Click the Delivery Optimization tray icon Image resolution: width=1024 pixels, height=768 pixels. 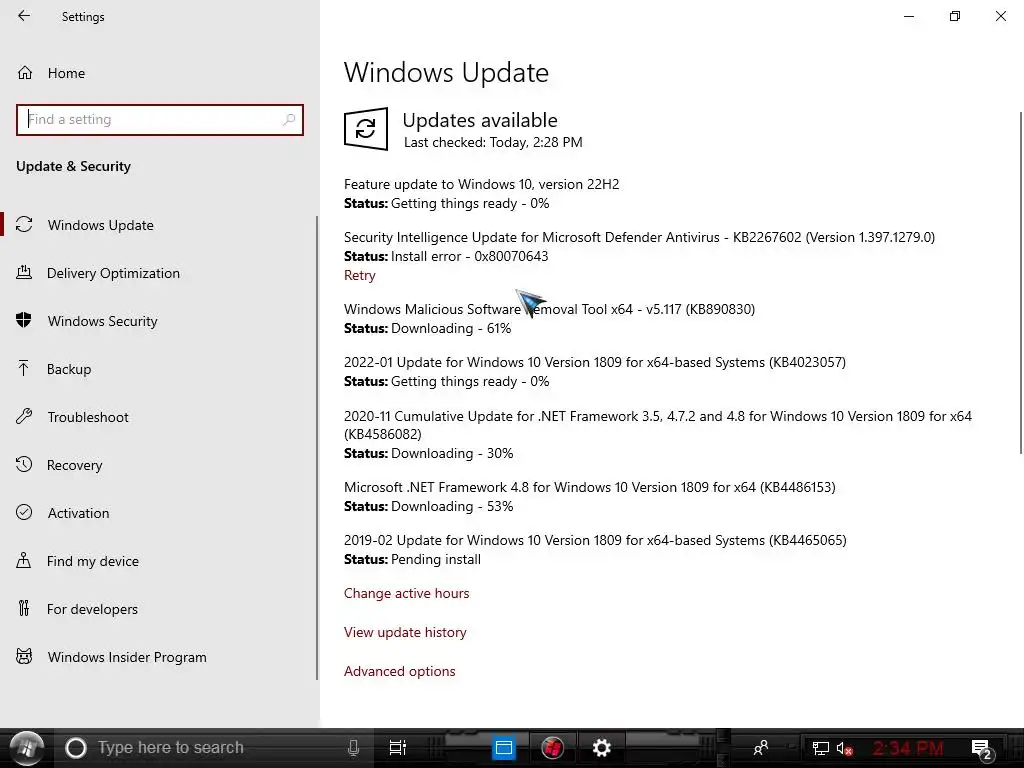pyautogui.click(x=24, y=272)
